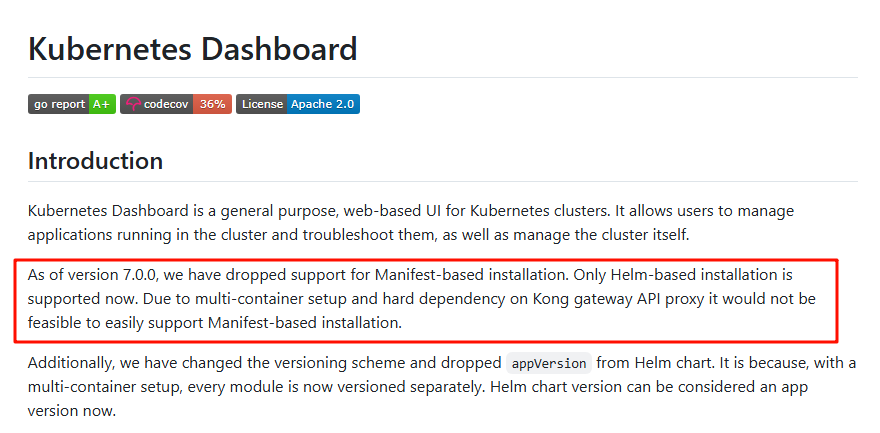Click the phrase 'As of version 7.0.0'
880x433 pixels.
[95, 275]
